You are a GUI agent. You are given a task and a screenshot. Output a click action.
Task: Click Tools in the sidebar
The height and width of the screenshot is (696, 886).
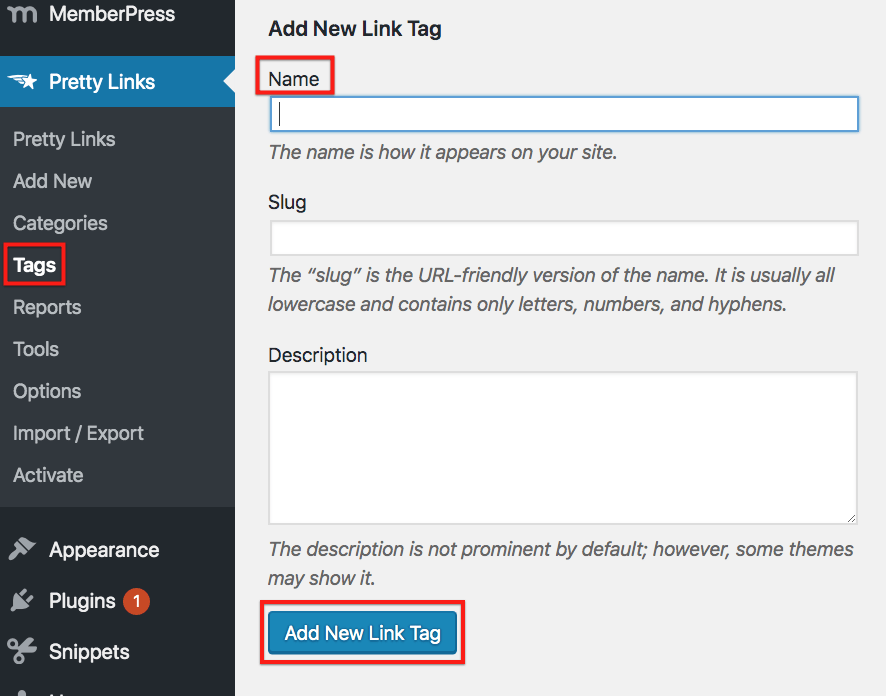point(35,349)
